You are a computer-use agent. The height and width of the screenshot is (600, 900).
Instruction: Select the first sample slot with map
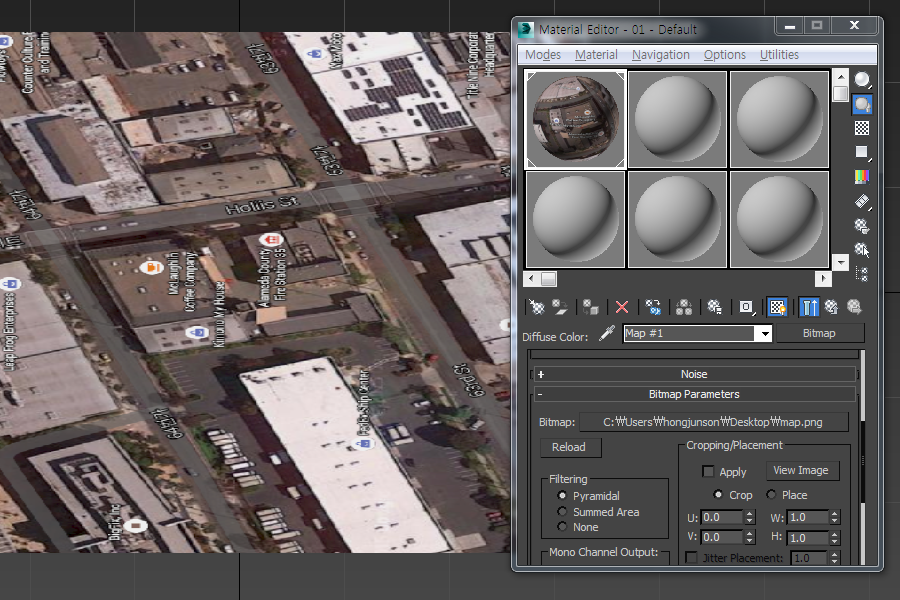pos(576,119)
